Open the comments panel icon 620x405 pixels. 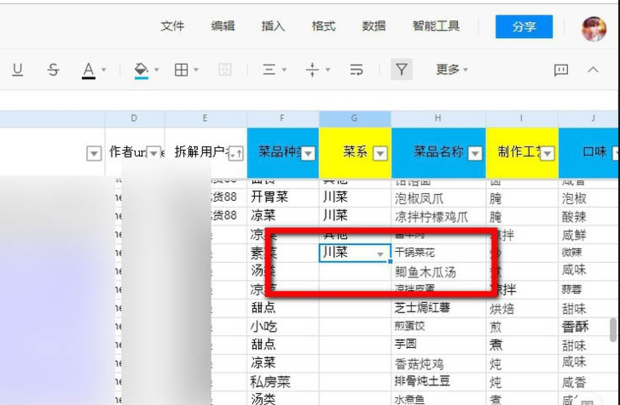561,70
